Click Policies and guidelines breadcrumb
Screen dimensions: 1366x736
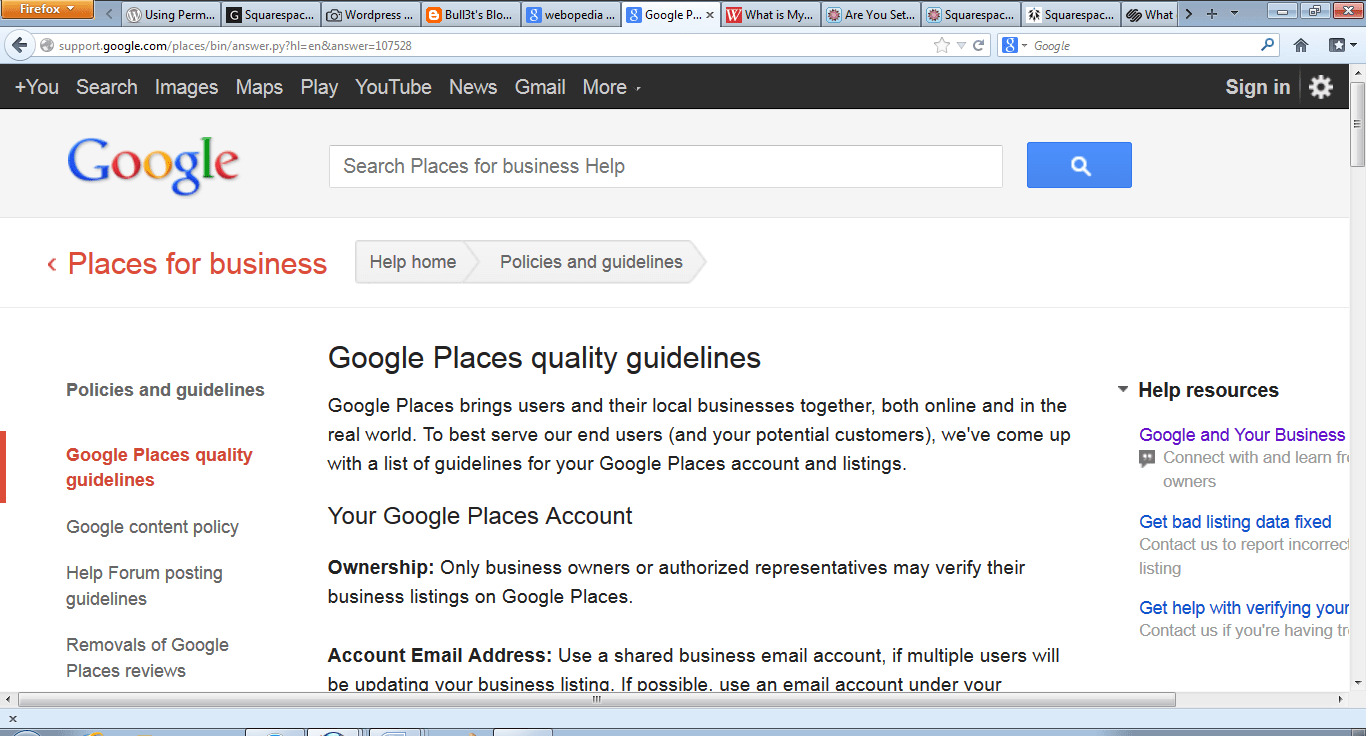[x=591, y=262]
